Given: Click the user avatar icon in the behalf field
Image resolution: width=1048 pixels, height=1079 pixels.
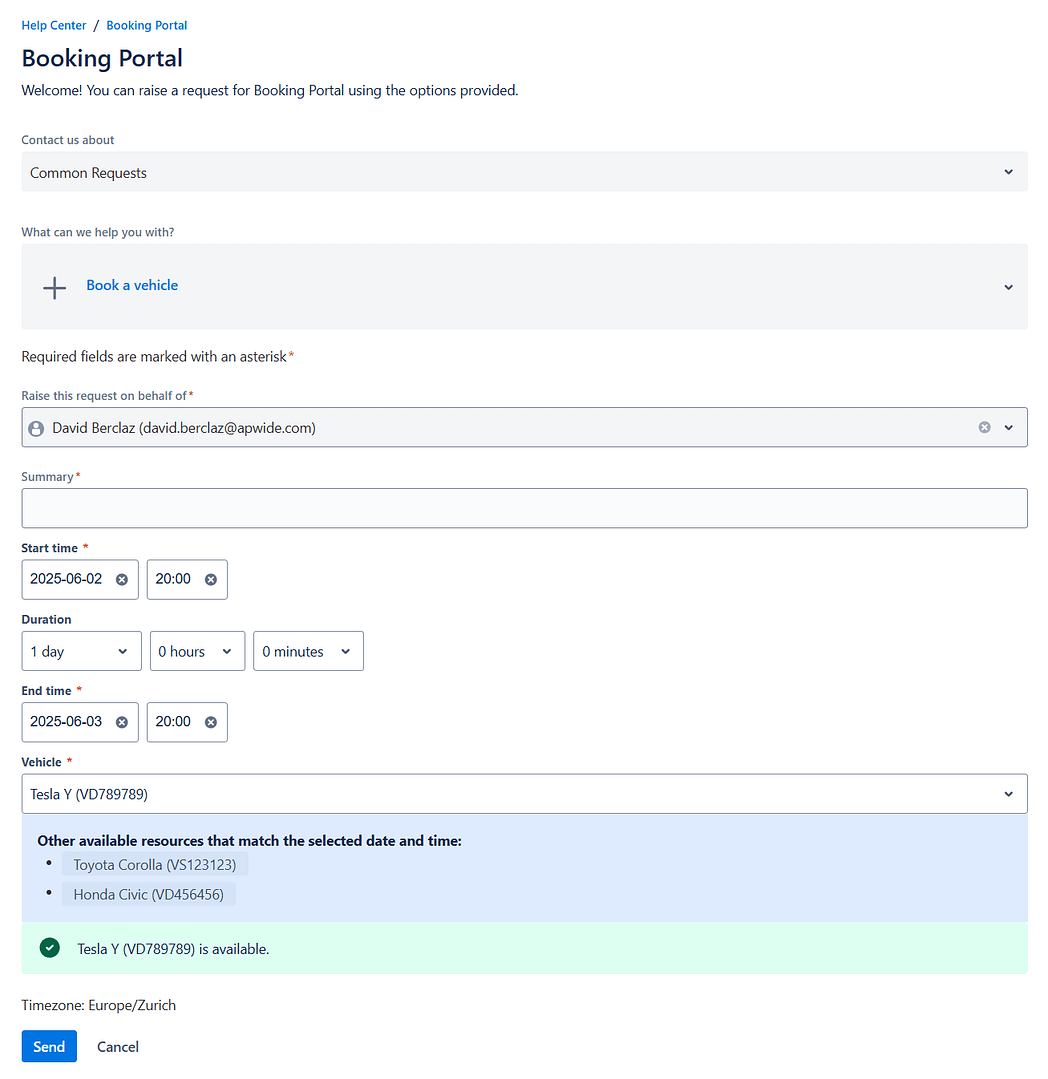Looking at the screenshot, I should click(x=36, y=427).
